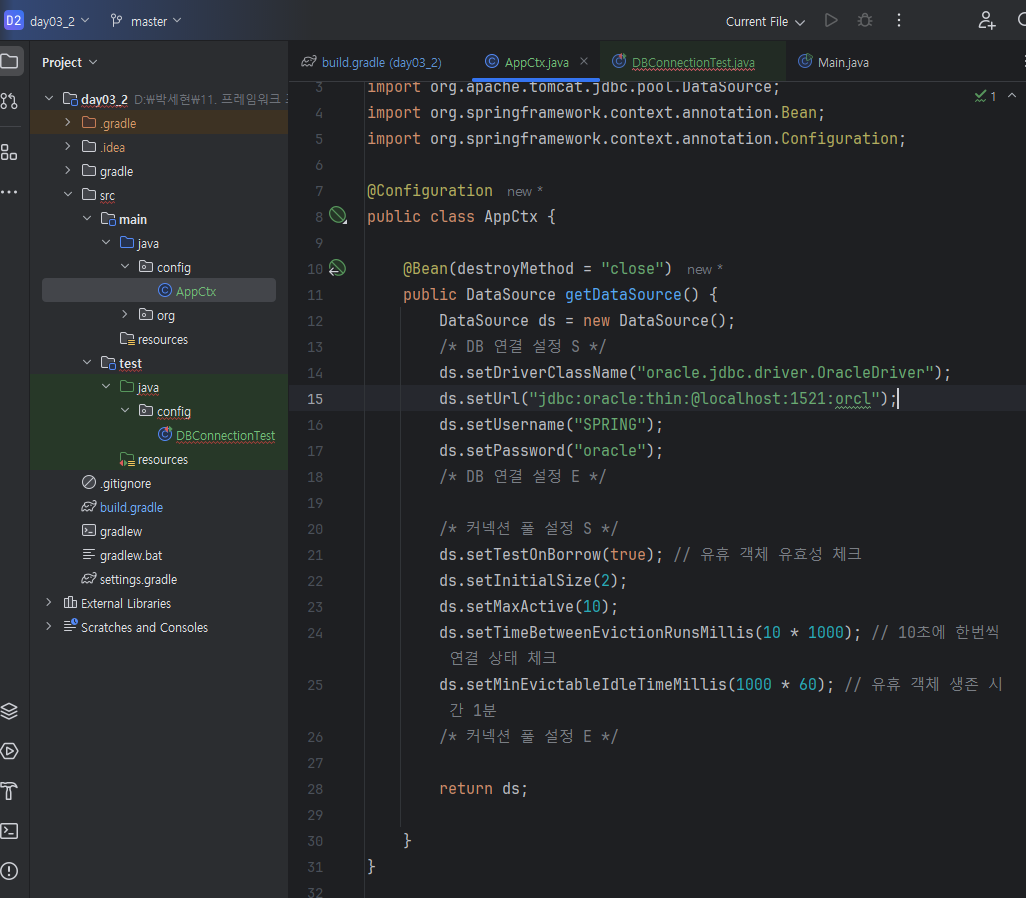Image resolution: width=1026 pixels, height=898 pixels.
Task: Click the Code With Me add-user icon
Action: pos(986,21)
